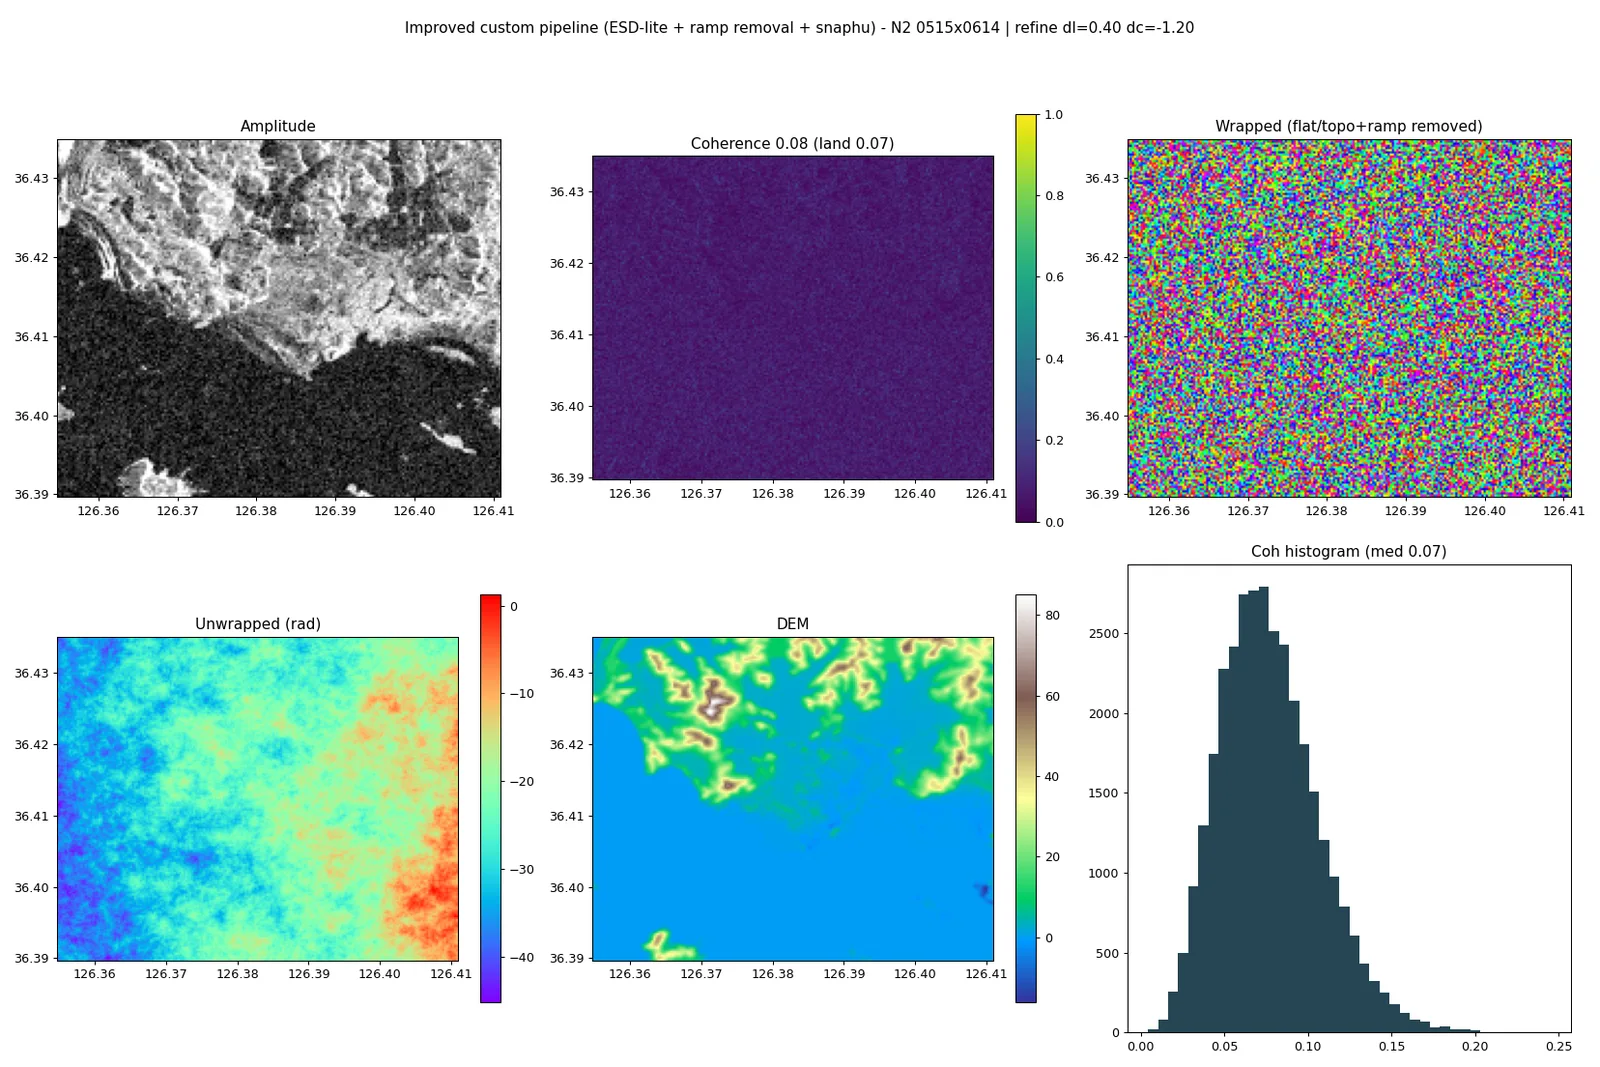Viewport: 1600px width, 1067px height.
Task: Click the tallest bar in the coherence histogram
Action: (1263, 810)
